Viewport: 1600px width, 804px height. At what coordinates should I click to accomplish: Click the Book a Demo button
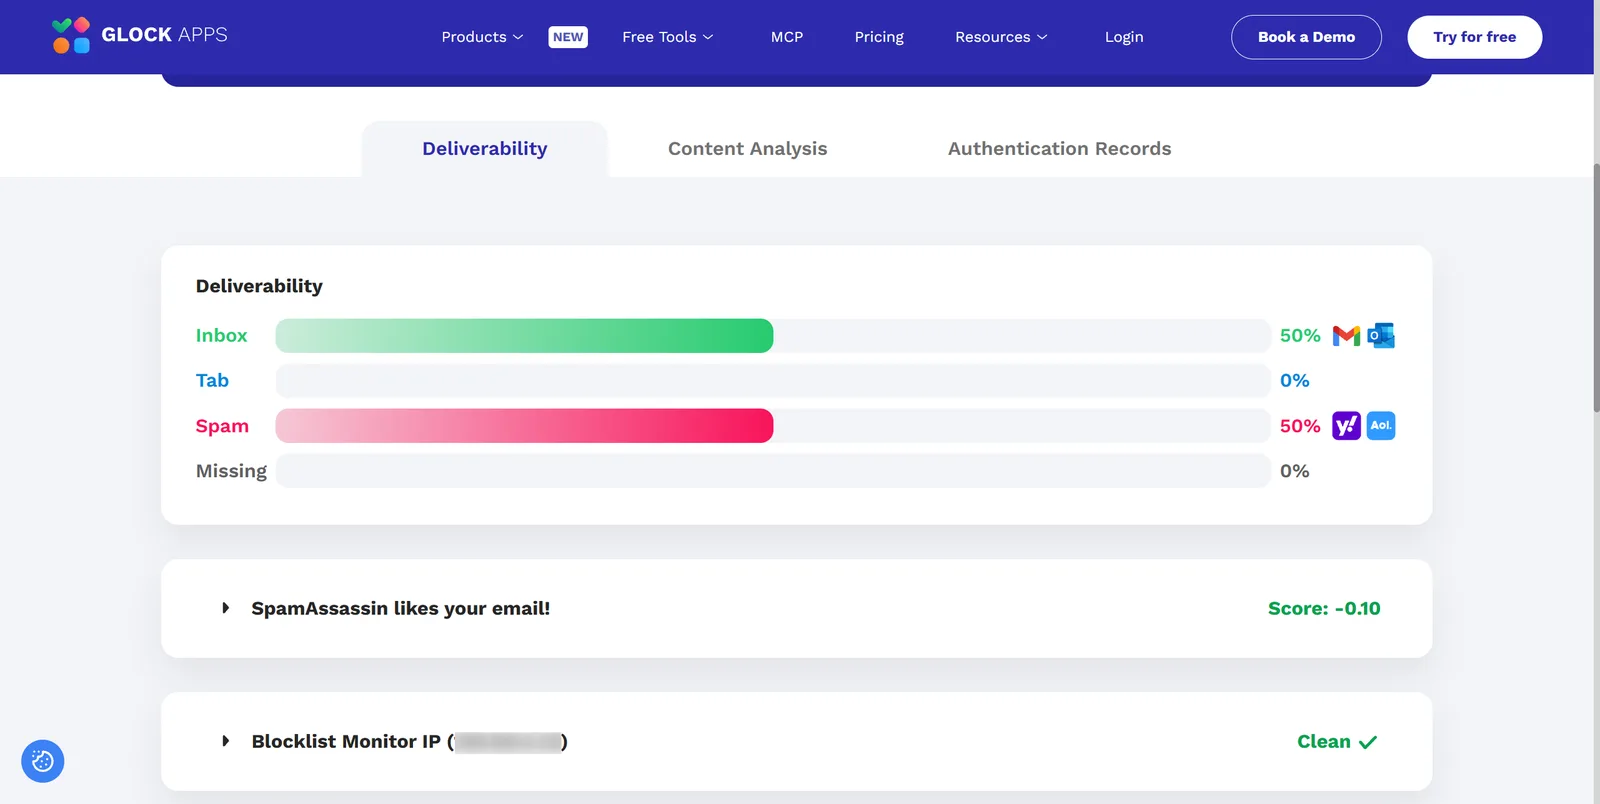[x=1306, y=37]
